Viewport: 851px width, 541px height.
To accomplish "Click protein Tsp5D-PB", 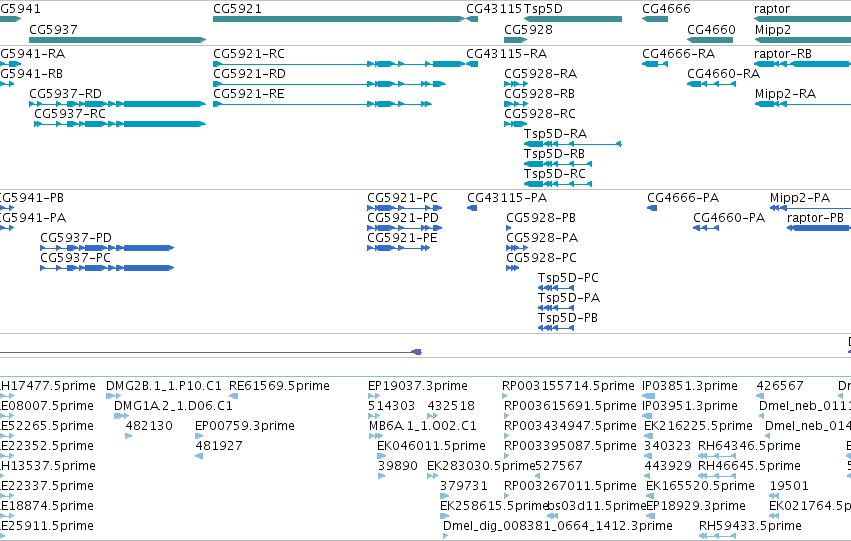I will pos(556,328).
